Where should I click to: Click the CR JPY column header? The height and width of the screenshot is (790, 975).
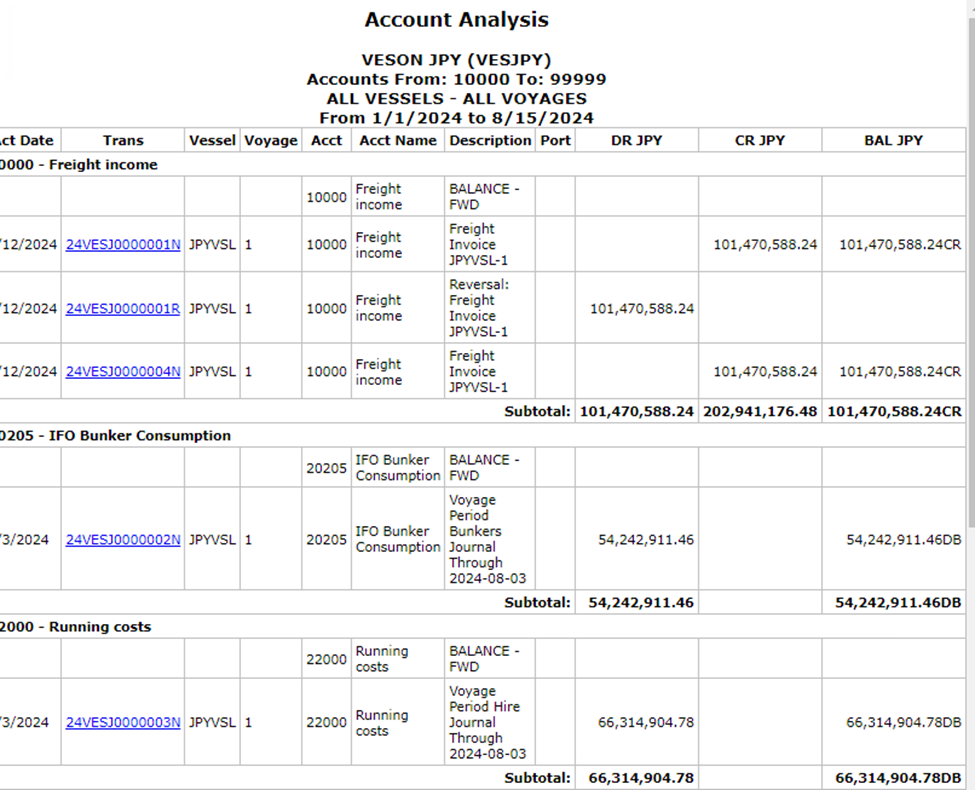click(x=759, y=141)
